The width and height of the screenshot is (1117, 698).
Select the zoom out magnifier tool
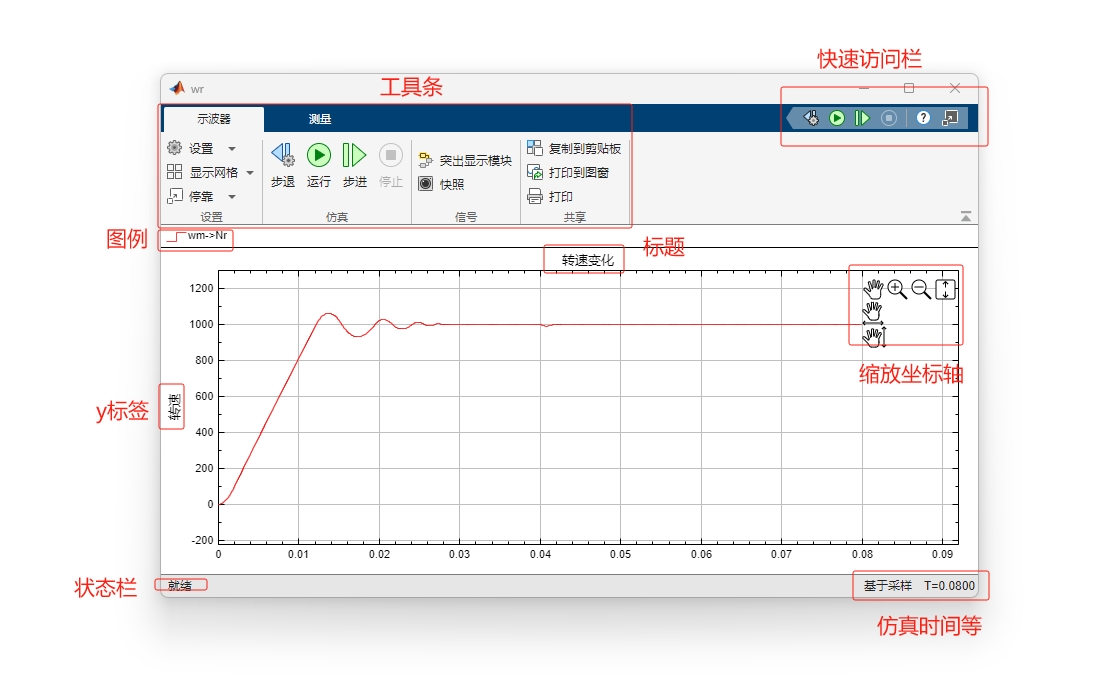[921, 289]
